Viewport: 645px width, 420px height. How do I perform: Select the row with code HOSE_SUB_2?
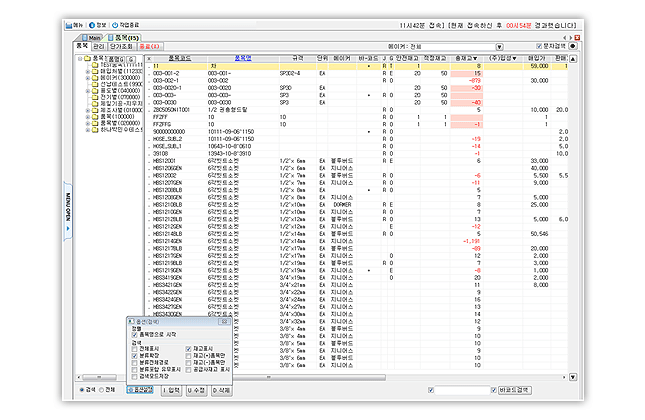[357, 139]
